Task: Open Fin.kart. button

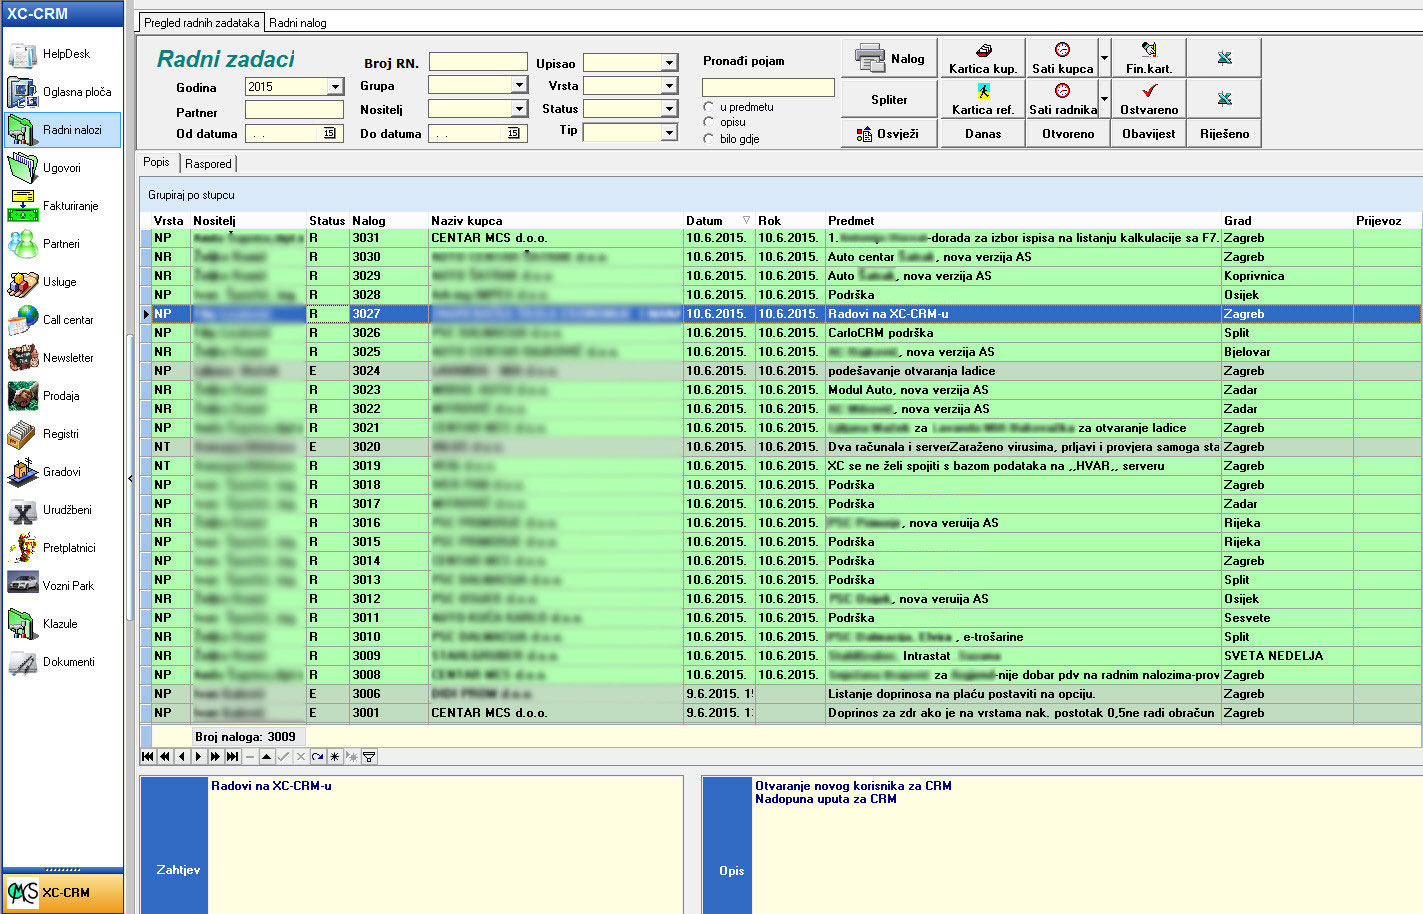Action: click(x=1148, y=58)
